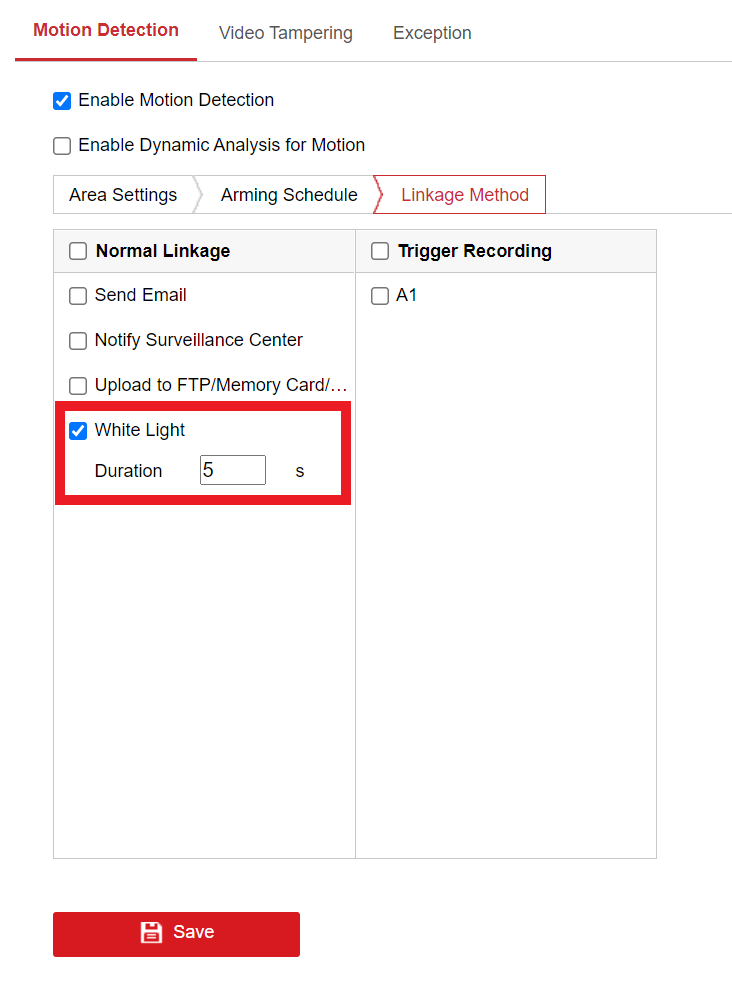
Task: Check Upload to FTP/Memory Card option
Action: tap(78, 386)
